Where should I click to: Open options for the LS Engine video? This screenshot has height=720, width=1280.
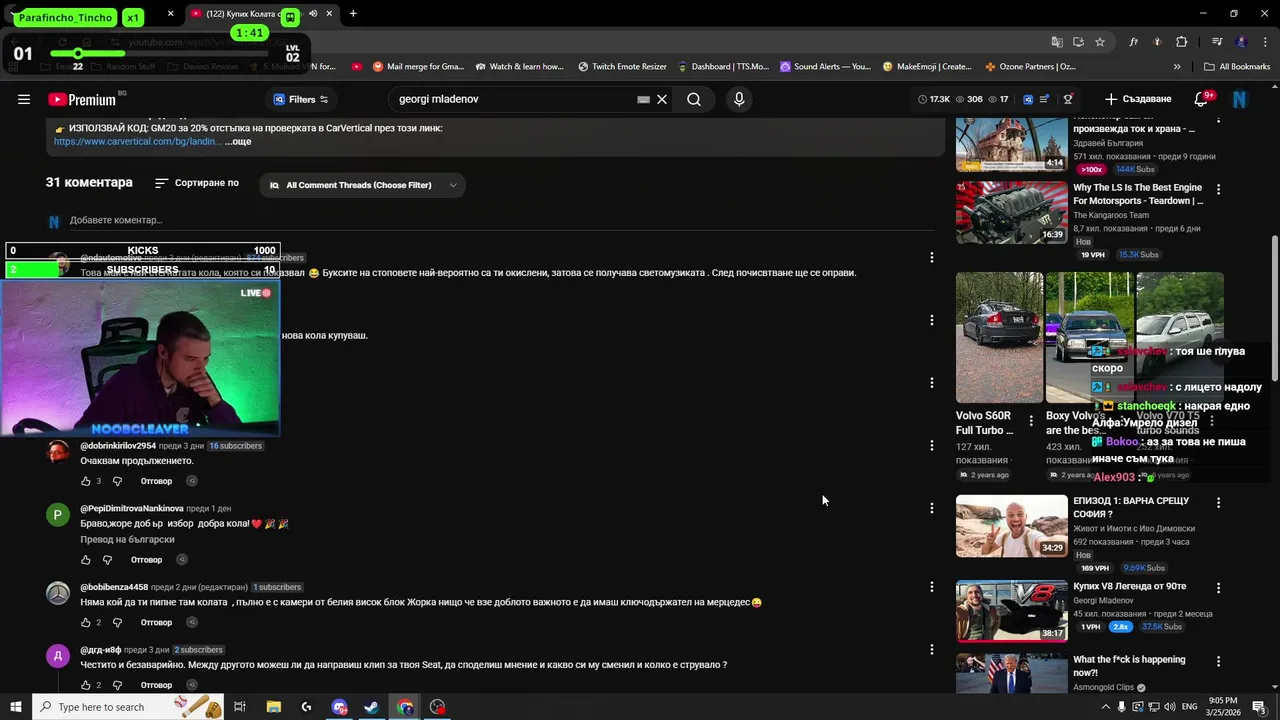[x=1218, y=189]
